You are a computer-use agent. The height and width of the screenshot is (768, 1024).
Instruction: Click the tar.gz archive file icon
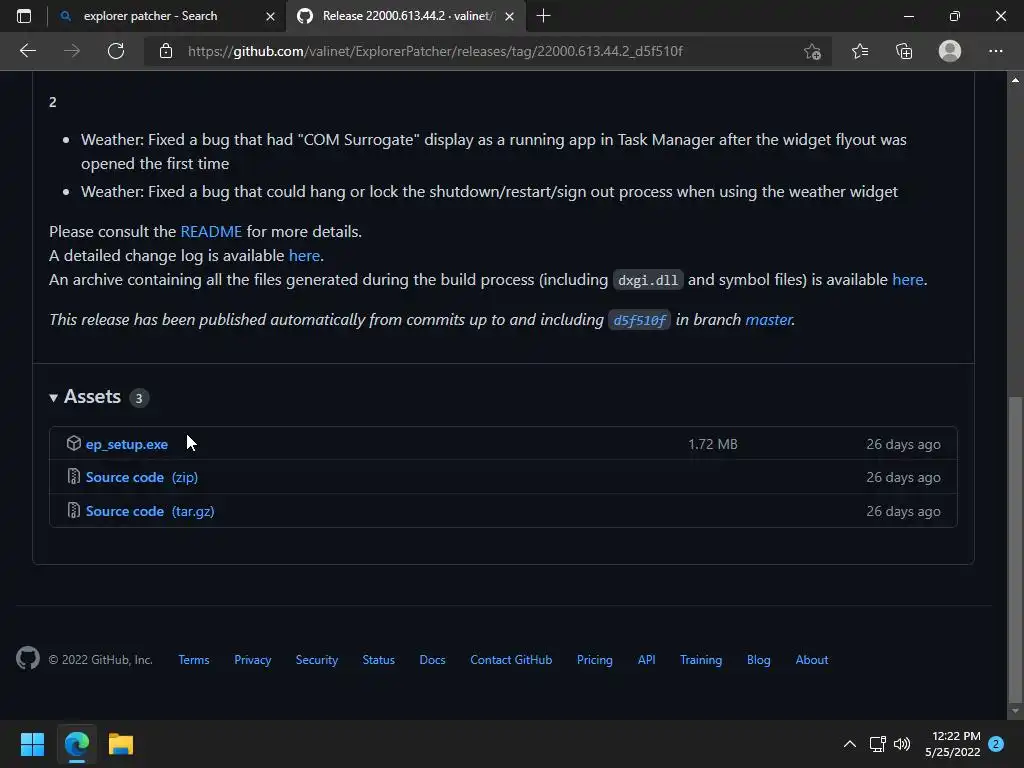pos(74,511)
